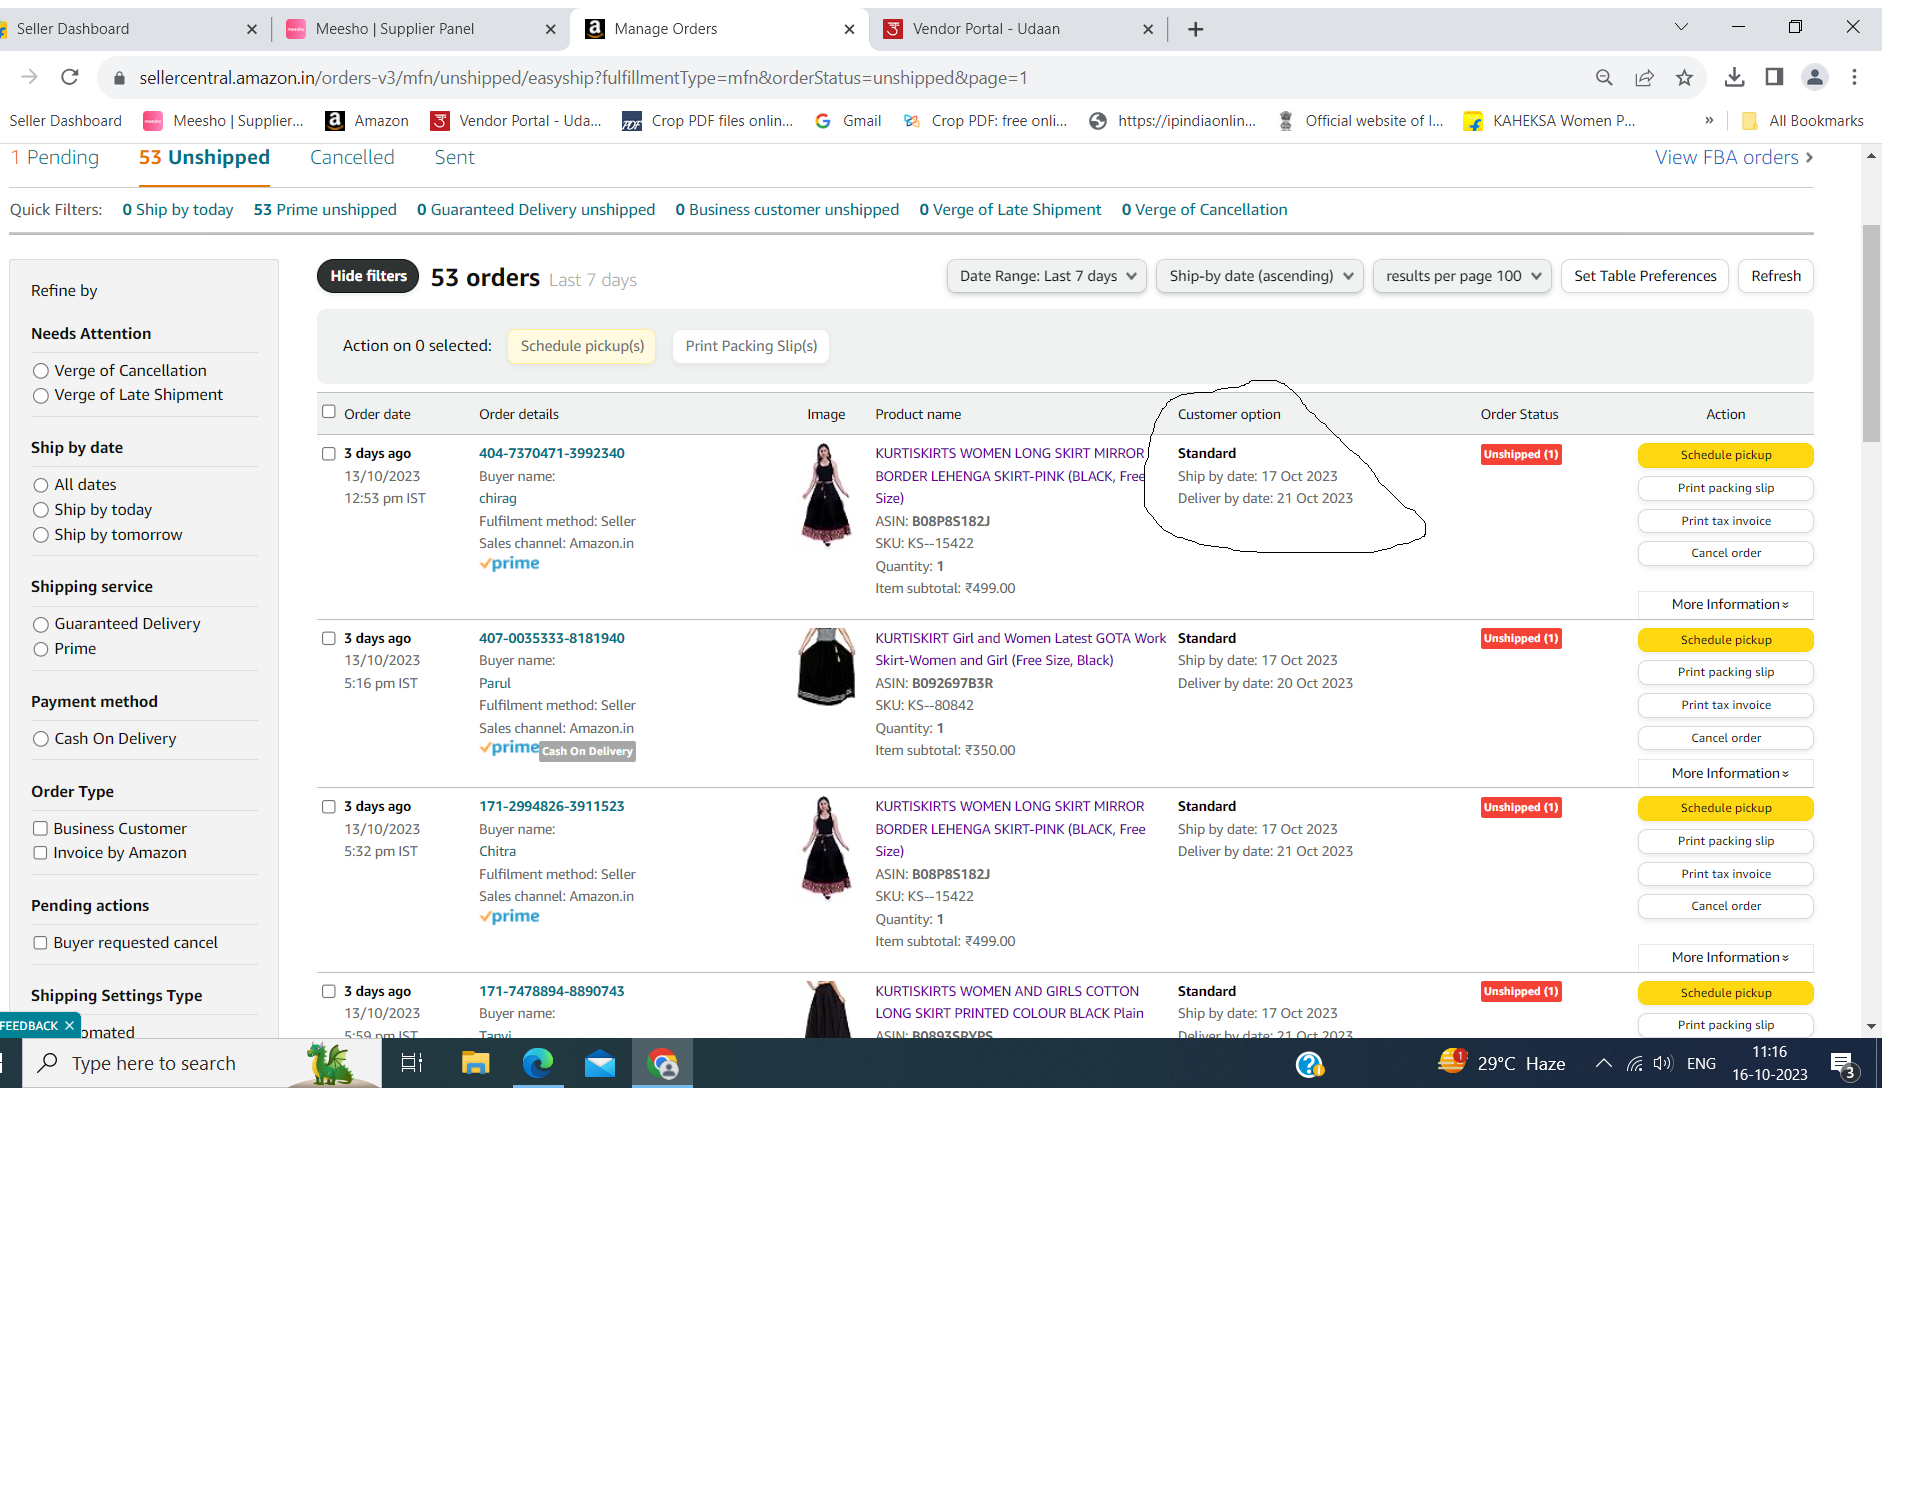
Task: Expand More Information for Parul's order
Action: point(1726,773)
